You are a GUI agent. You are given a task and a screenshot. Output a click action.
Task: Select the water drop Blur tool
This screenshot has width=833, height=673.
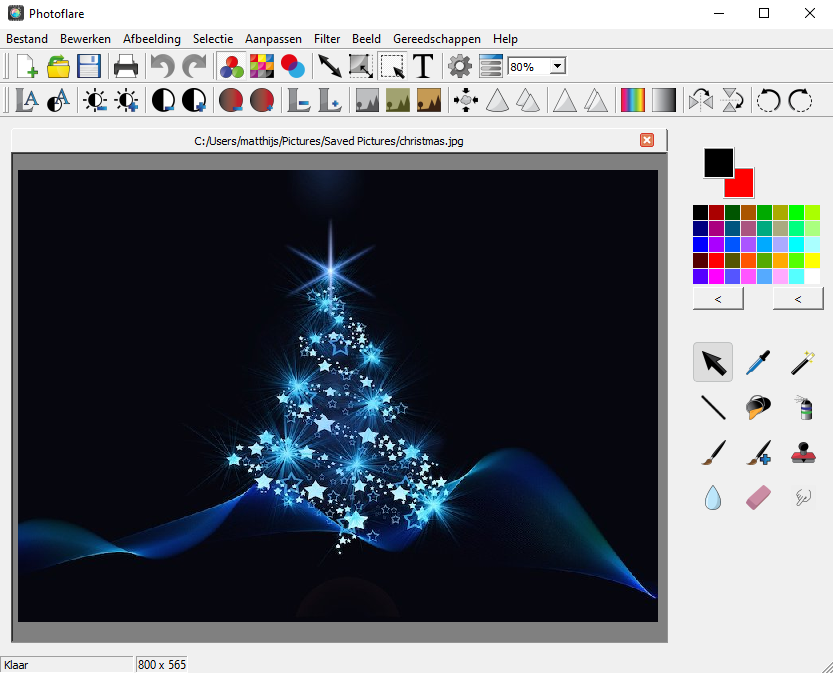pyautogui.click(x=712, y=496)
